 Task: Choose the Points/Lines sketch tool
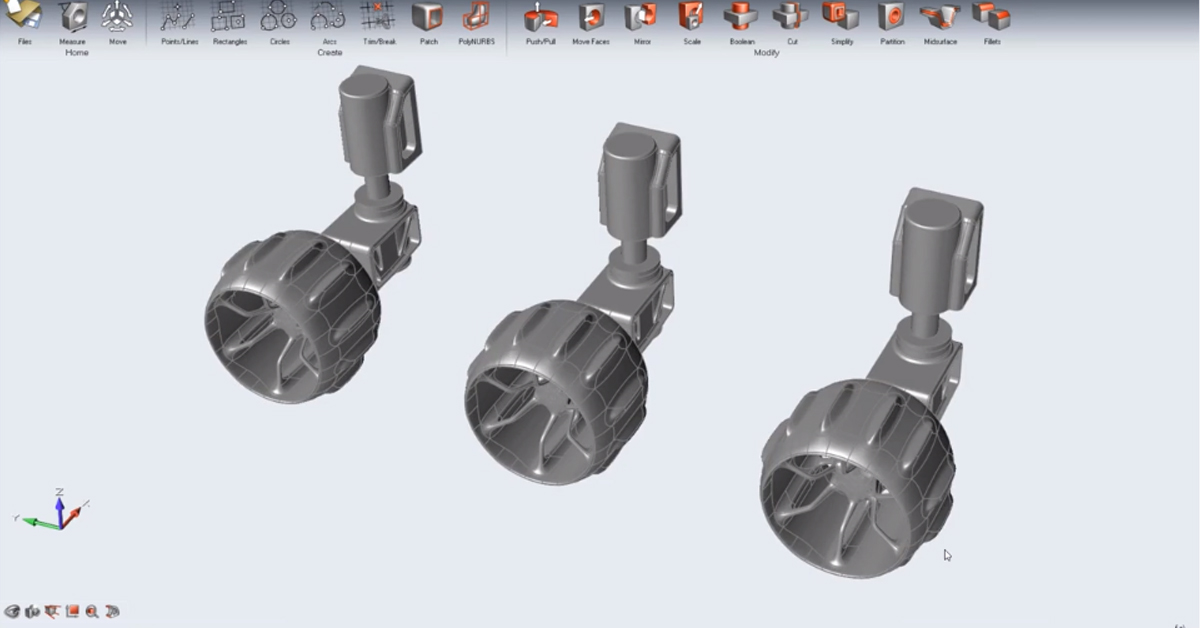[x=178, y=17]
